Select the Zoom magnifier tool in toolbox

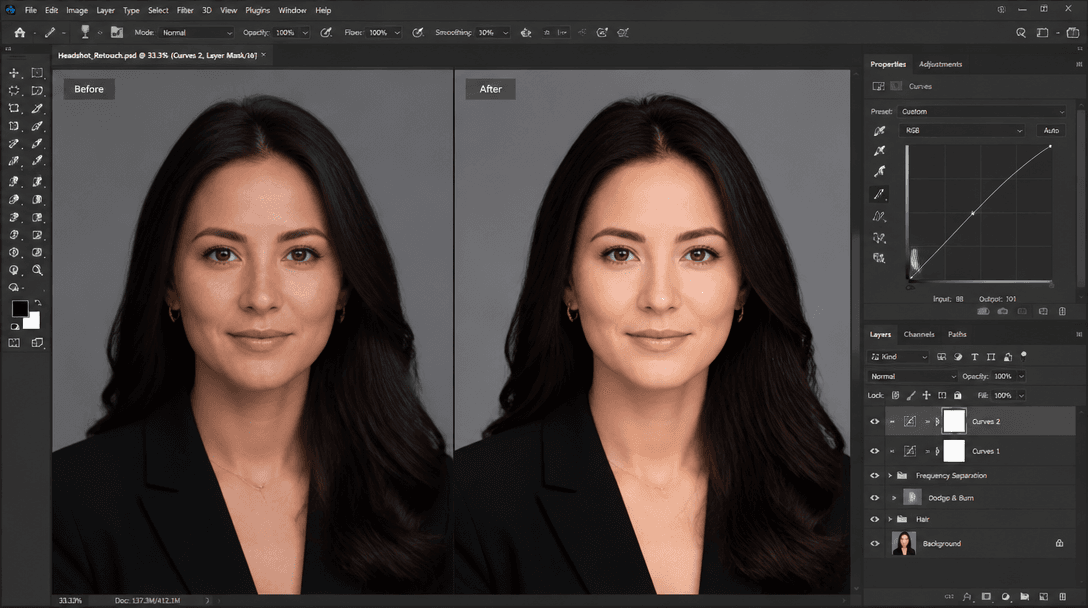point(37,270)
